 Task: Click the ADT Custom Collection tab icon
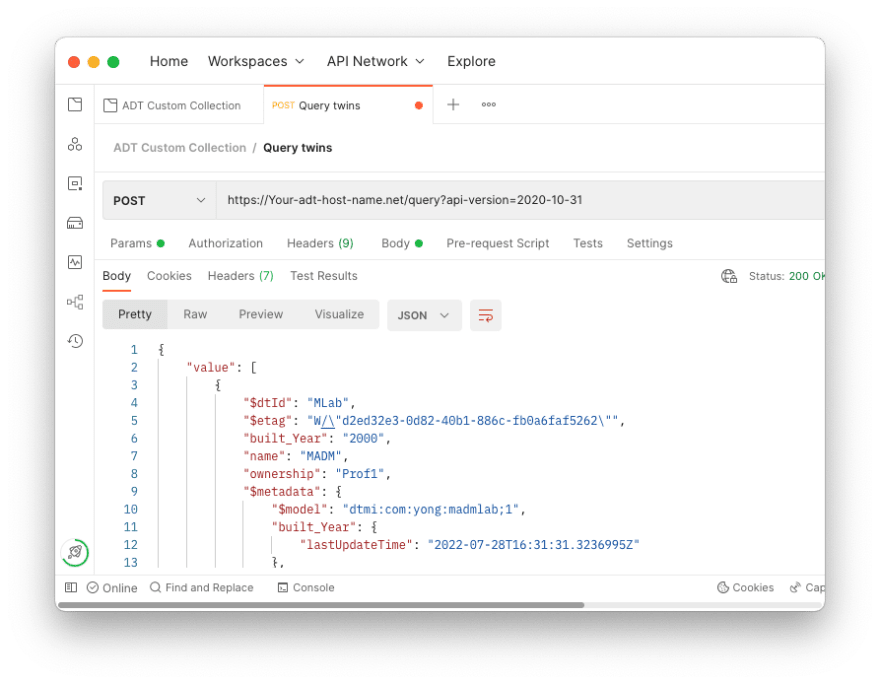coord(111,105)
